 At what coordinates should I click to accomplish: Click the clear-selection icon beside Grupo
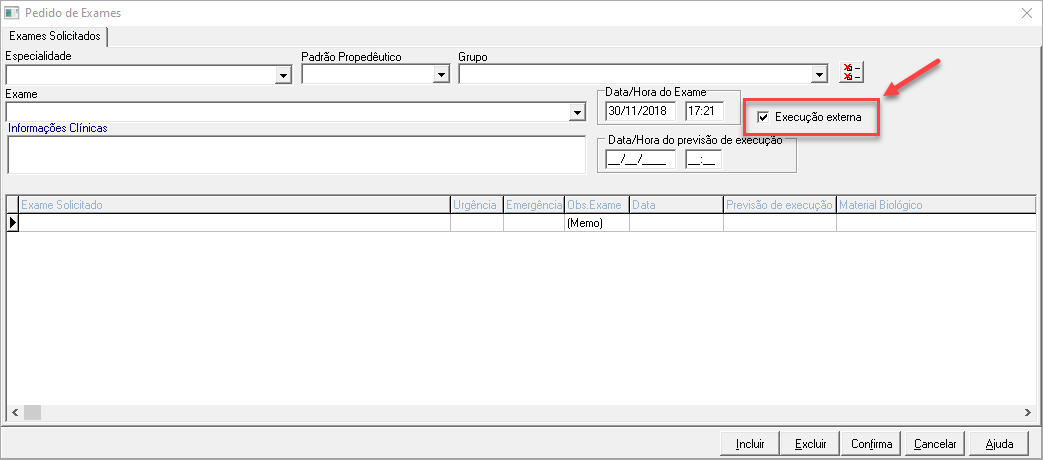tap(851, 72)
